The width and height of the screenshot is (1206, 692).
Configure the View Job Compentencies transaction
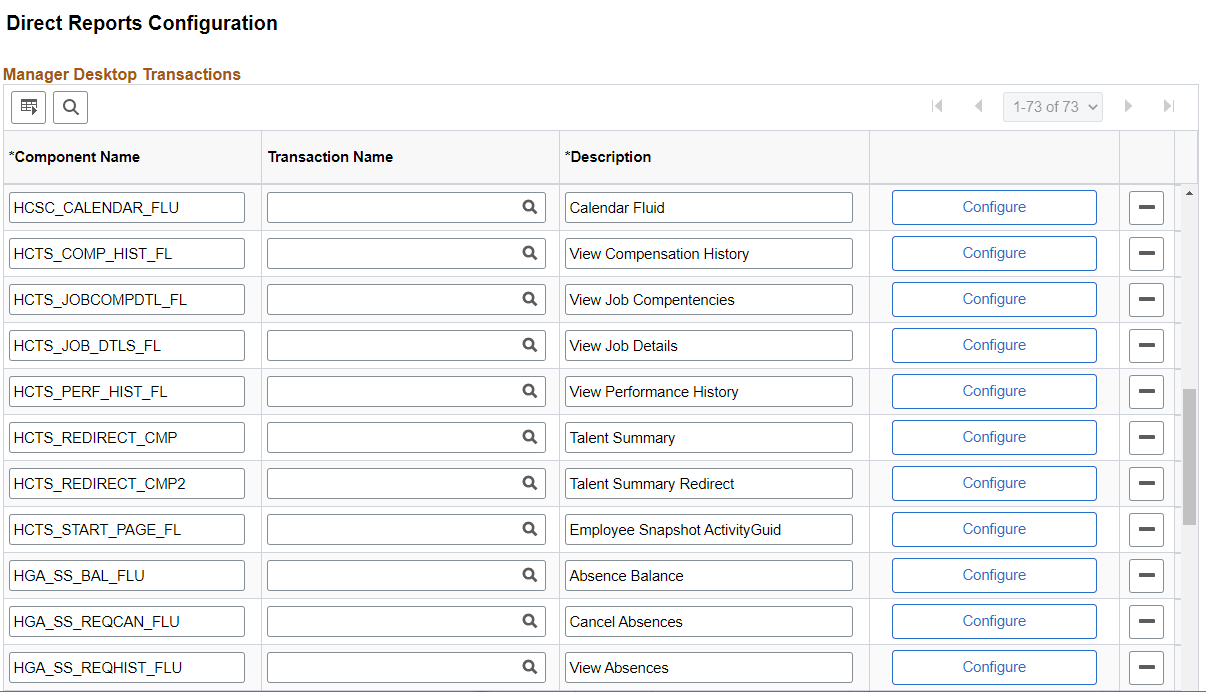click(993, 299)
